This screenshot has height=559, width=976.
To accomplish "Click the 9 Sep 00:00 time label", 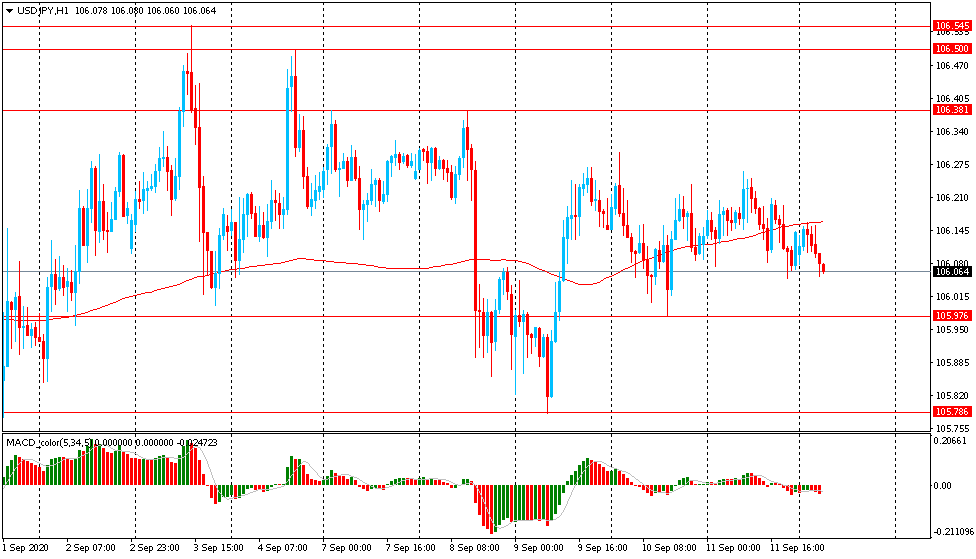I will point(539,548).
